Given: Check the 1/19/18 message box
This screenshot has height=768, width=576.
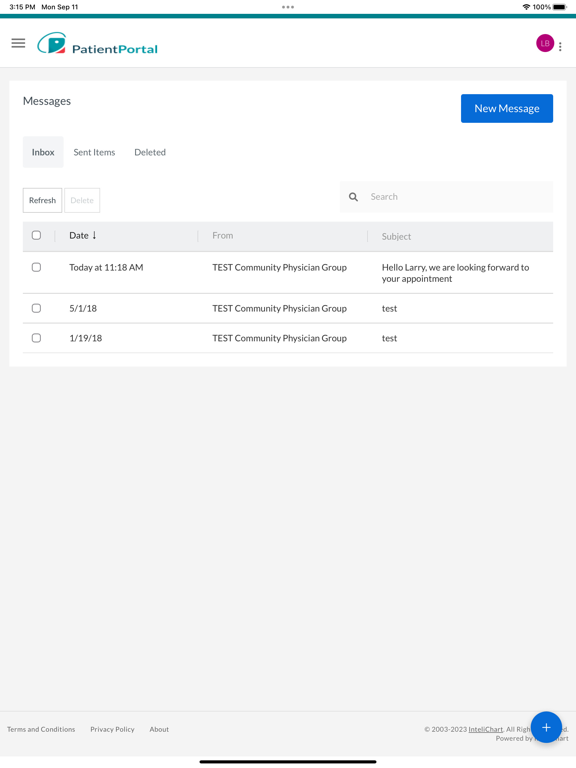Looking at the screenshot, I should (x=36, y=338).
